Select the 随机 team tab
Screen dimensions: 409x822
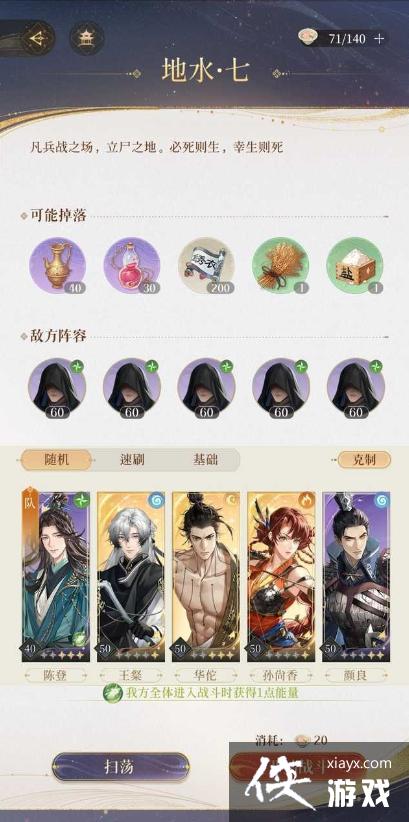56,460
